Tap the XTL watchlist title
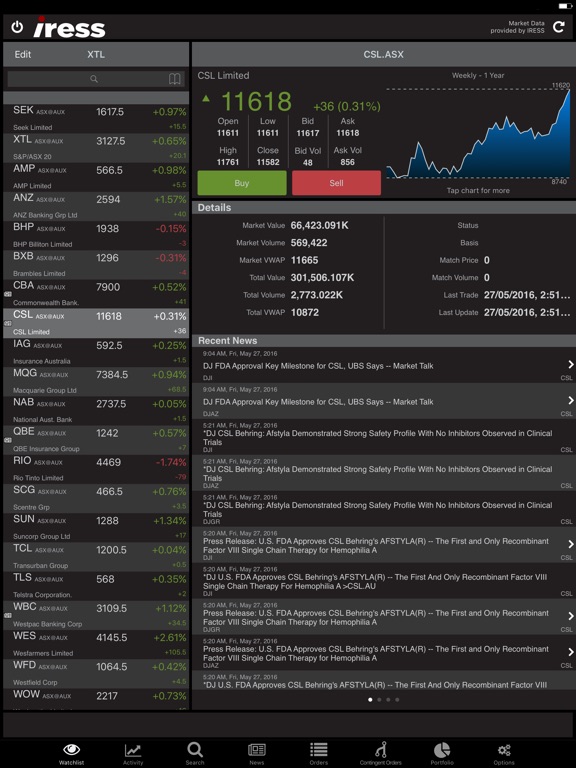 coord(96,54)
